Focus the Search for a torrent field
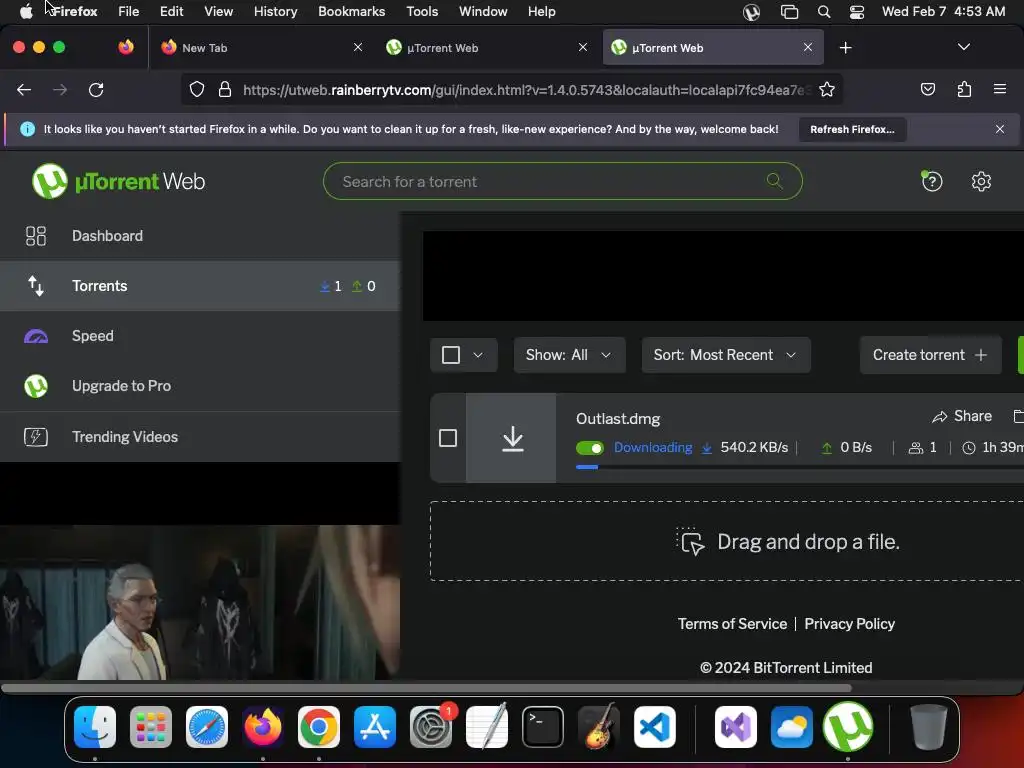 pyautogui.click(x=562, y=181)
